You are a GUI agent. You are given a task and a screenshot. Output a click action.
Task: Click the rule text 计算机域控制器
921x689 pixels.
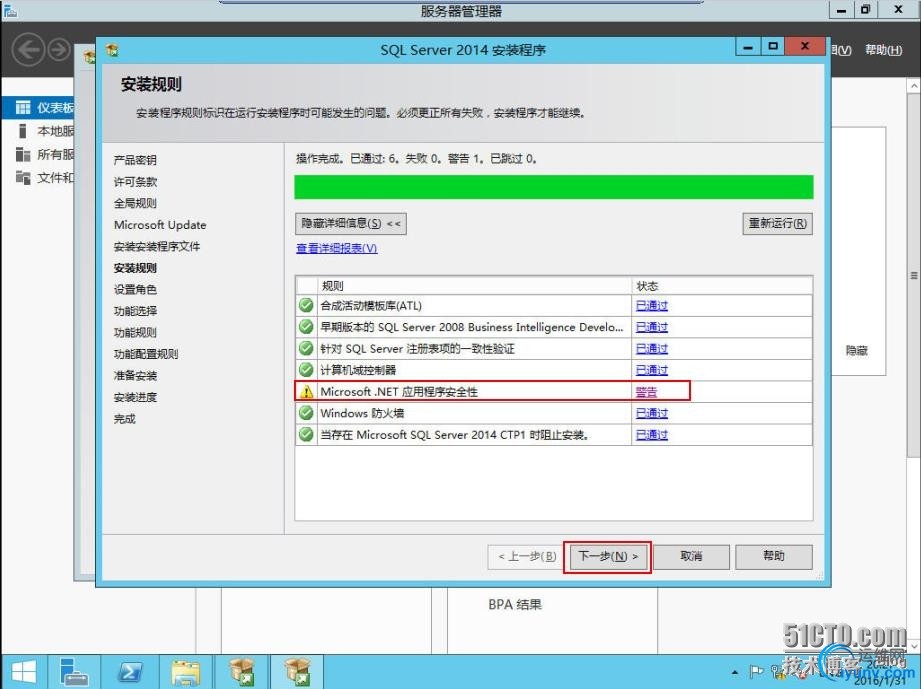(x=358, y=370)
